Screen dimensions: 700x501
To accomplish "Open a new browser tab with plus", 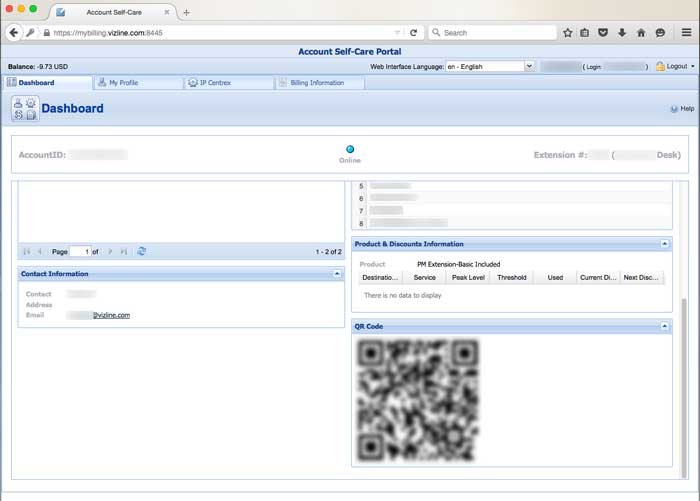I will pyautogui.click(x=187, y=13).
